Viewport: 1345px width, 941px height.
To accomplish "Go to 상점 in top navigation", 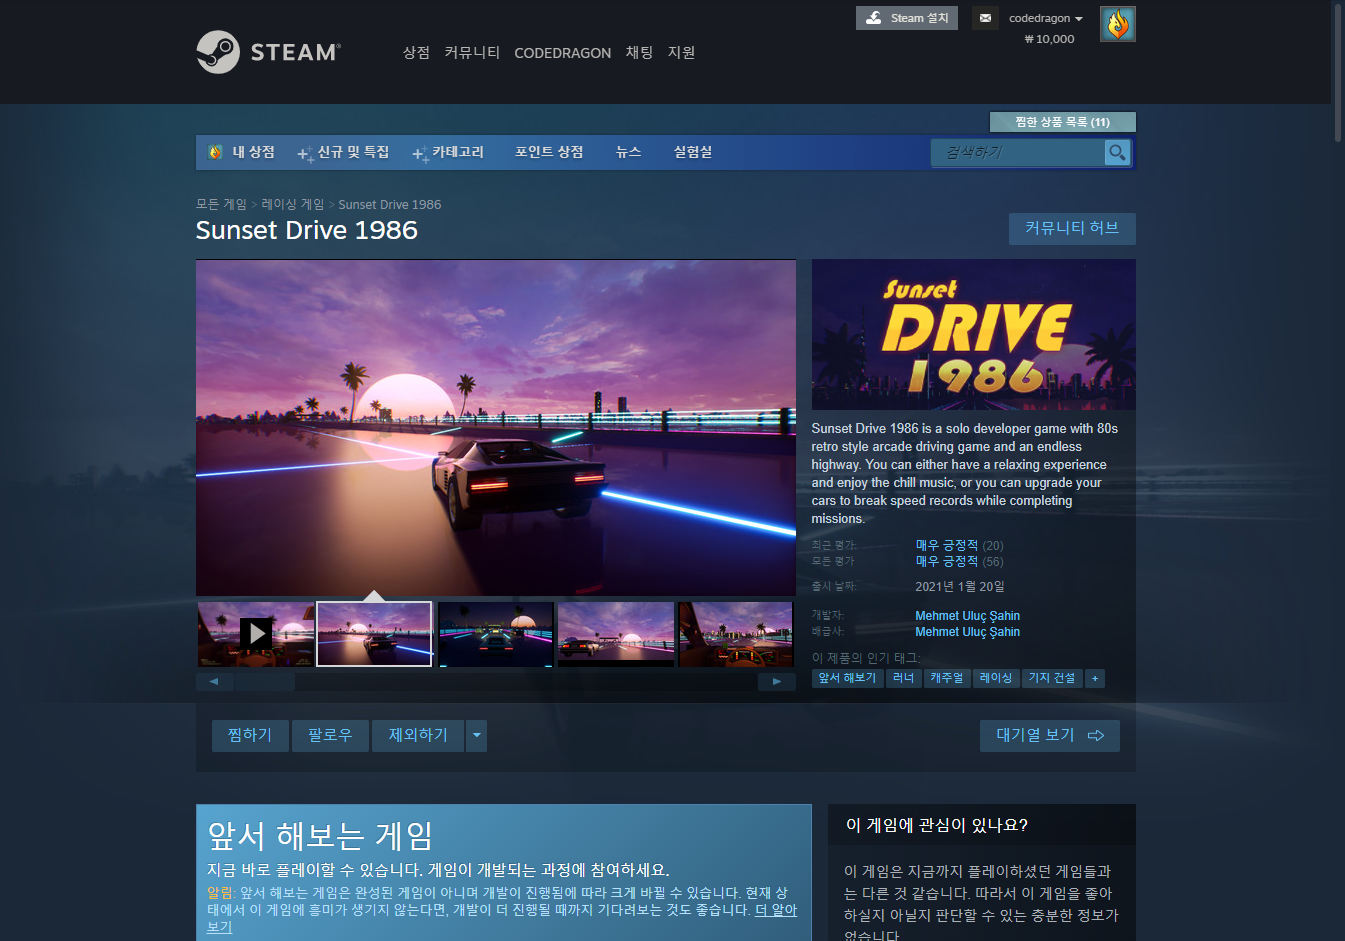I will click(x=416, y=52).
